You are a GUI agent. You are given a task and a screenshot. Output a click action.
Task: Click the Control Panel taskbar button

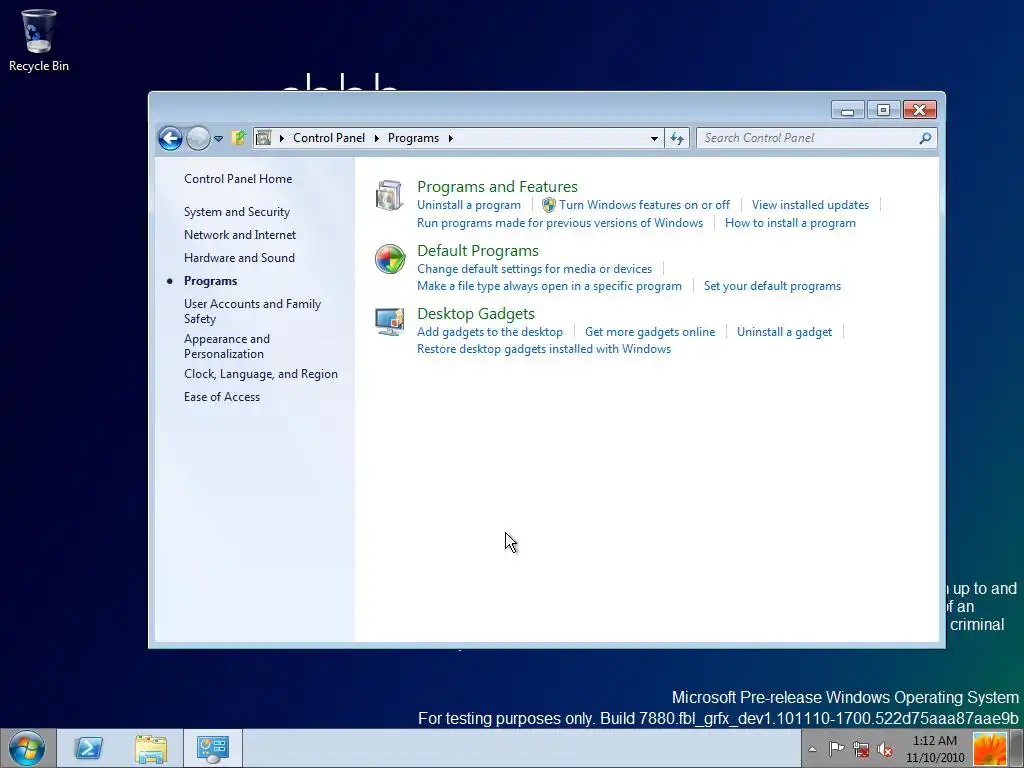tap(213, 748)
